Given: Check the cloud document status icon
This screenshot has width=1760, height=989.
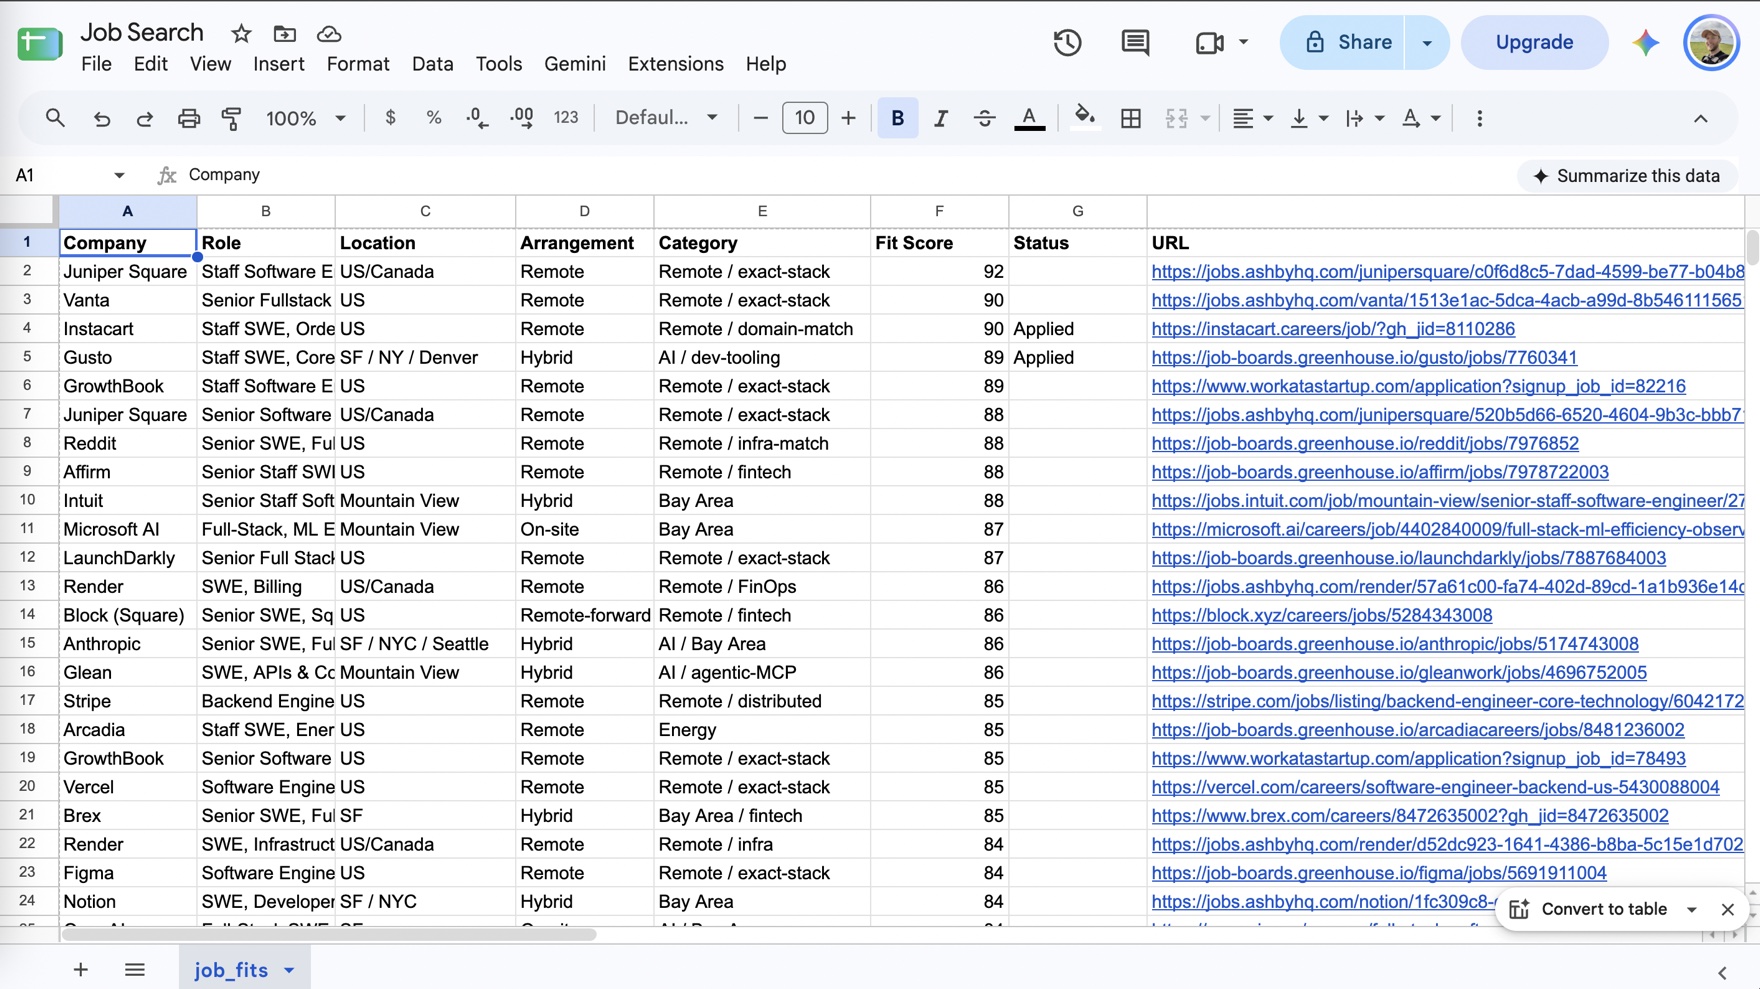Looking at the screenshot, I should (329, 34).
